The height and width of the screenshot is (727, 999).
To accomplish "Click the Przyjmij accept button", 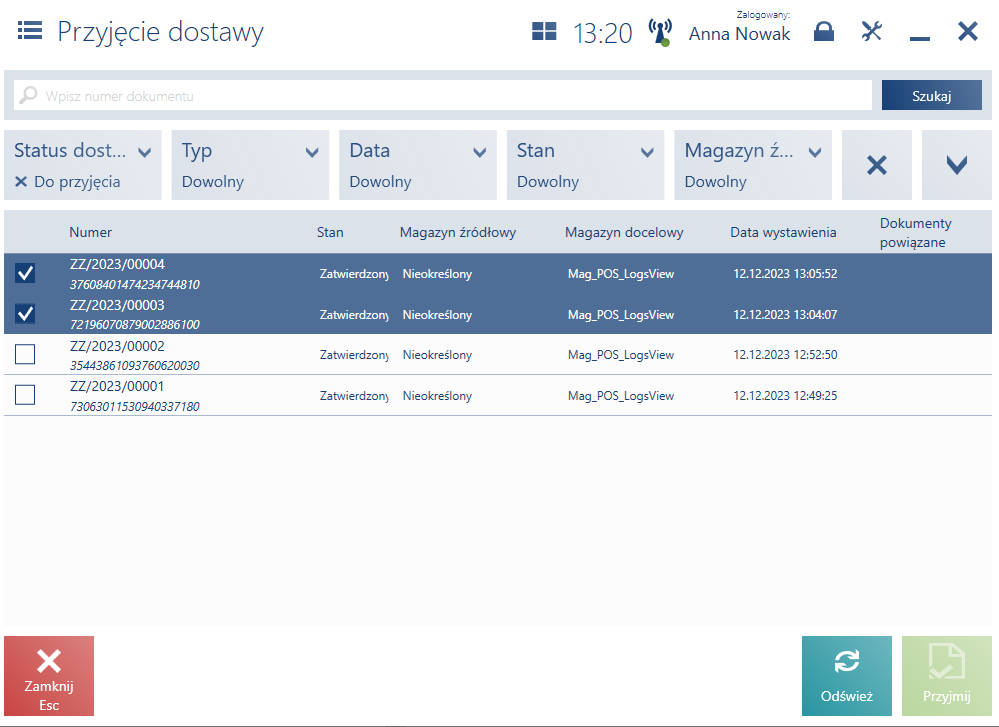I will pyautogui.click(x=947, y=675).
